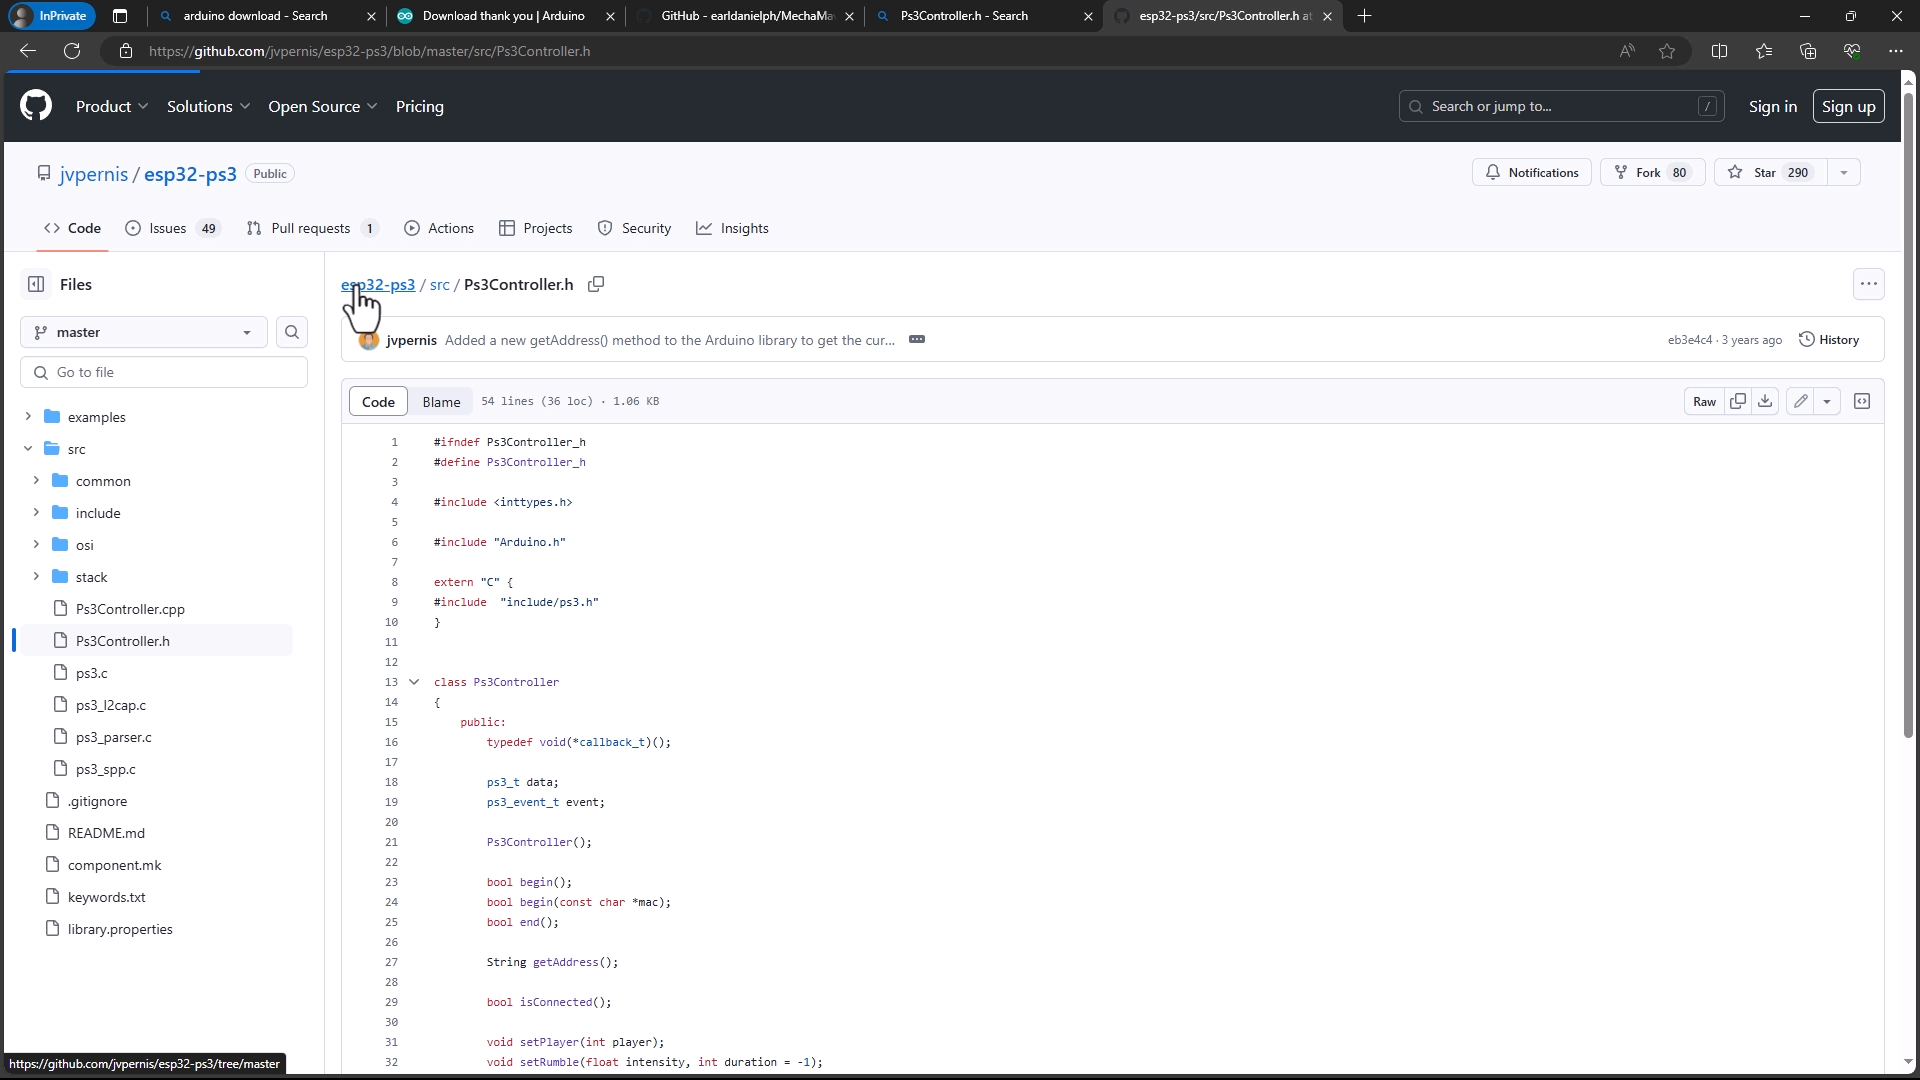This screenshot has height=1080, width=1920.
Task: Open a new browser tab
Action: [1365, 16]
